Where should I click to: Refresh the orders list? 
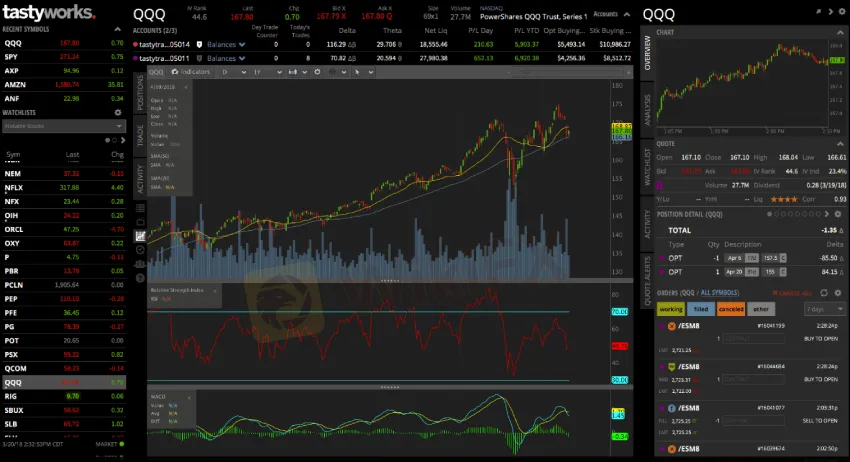point(824,293)
